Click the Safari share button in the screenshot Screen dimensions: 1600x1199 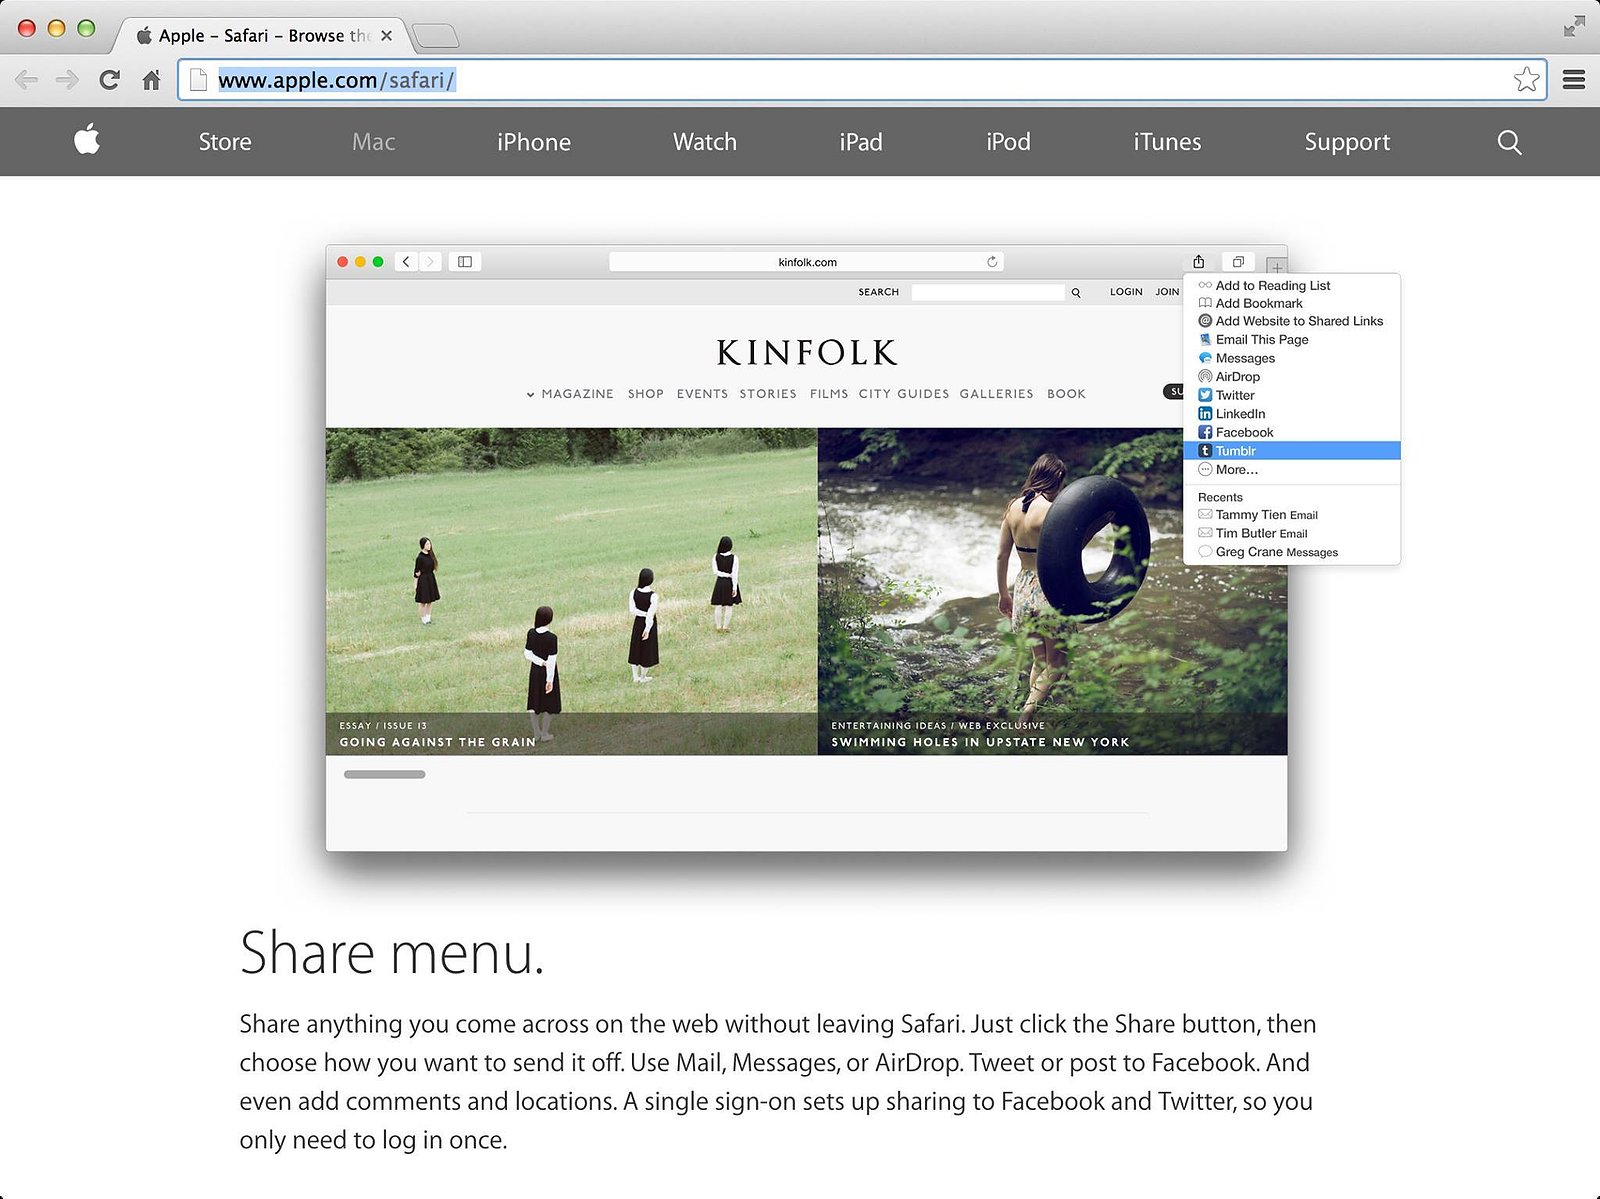click(1198, 262)
